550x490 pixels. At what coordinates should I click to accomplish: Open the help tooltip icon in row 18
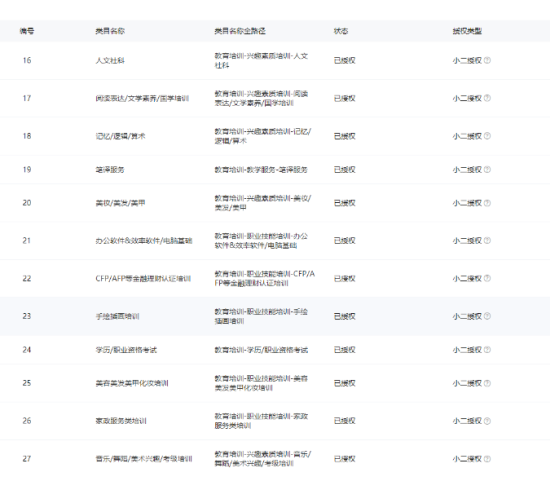coord(487,136)
